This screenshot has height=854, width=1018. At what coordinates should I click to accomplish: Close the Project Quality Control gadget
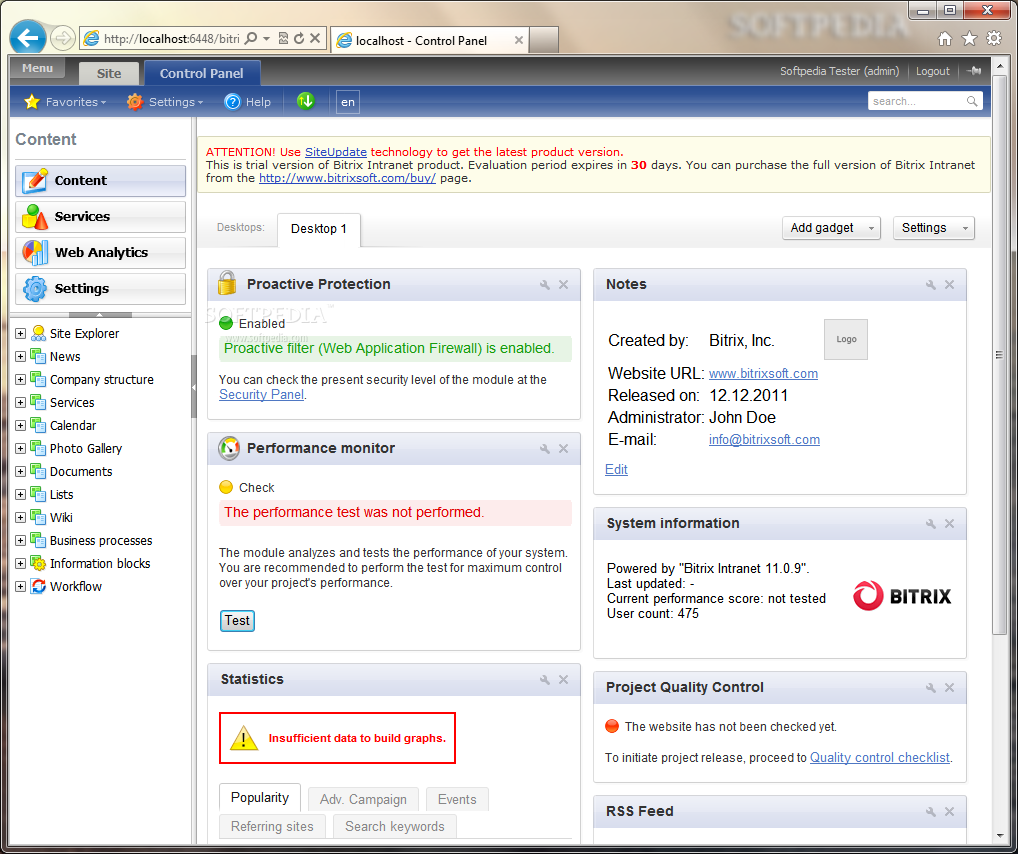click(949, 688)
